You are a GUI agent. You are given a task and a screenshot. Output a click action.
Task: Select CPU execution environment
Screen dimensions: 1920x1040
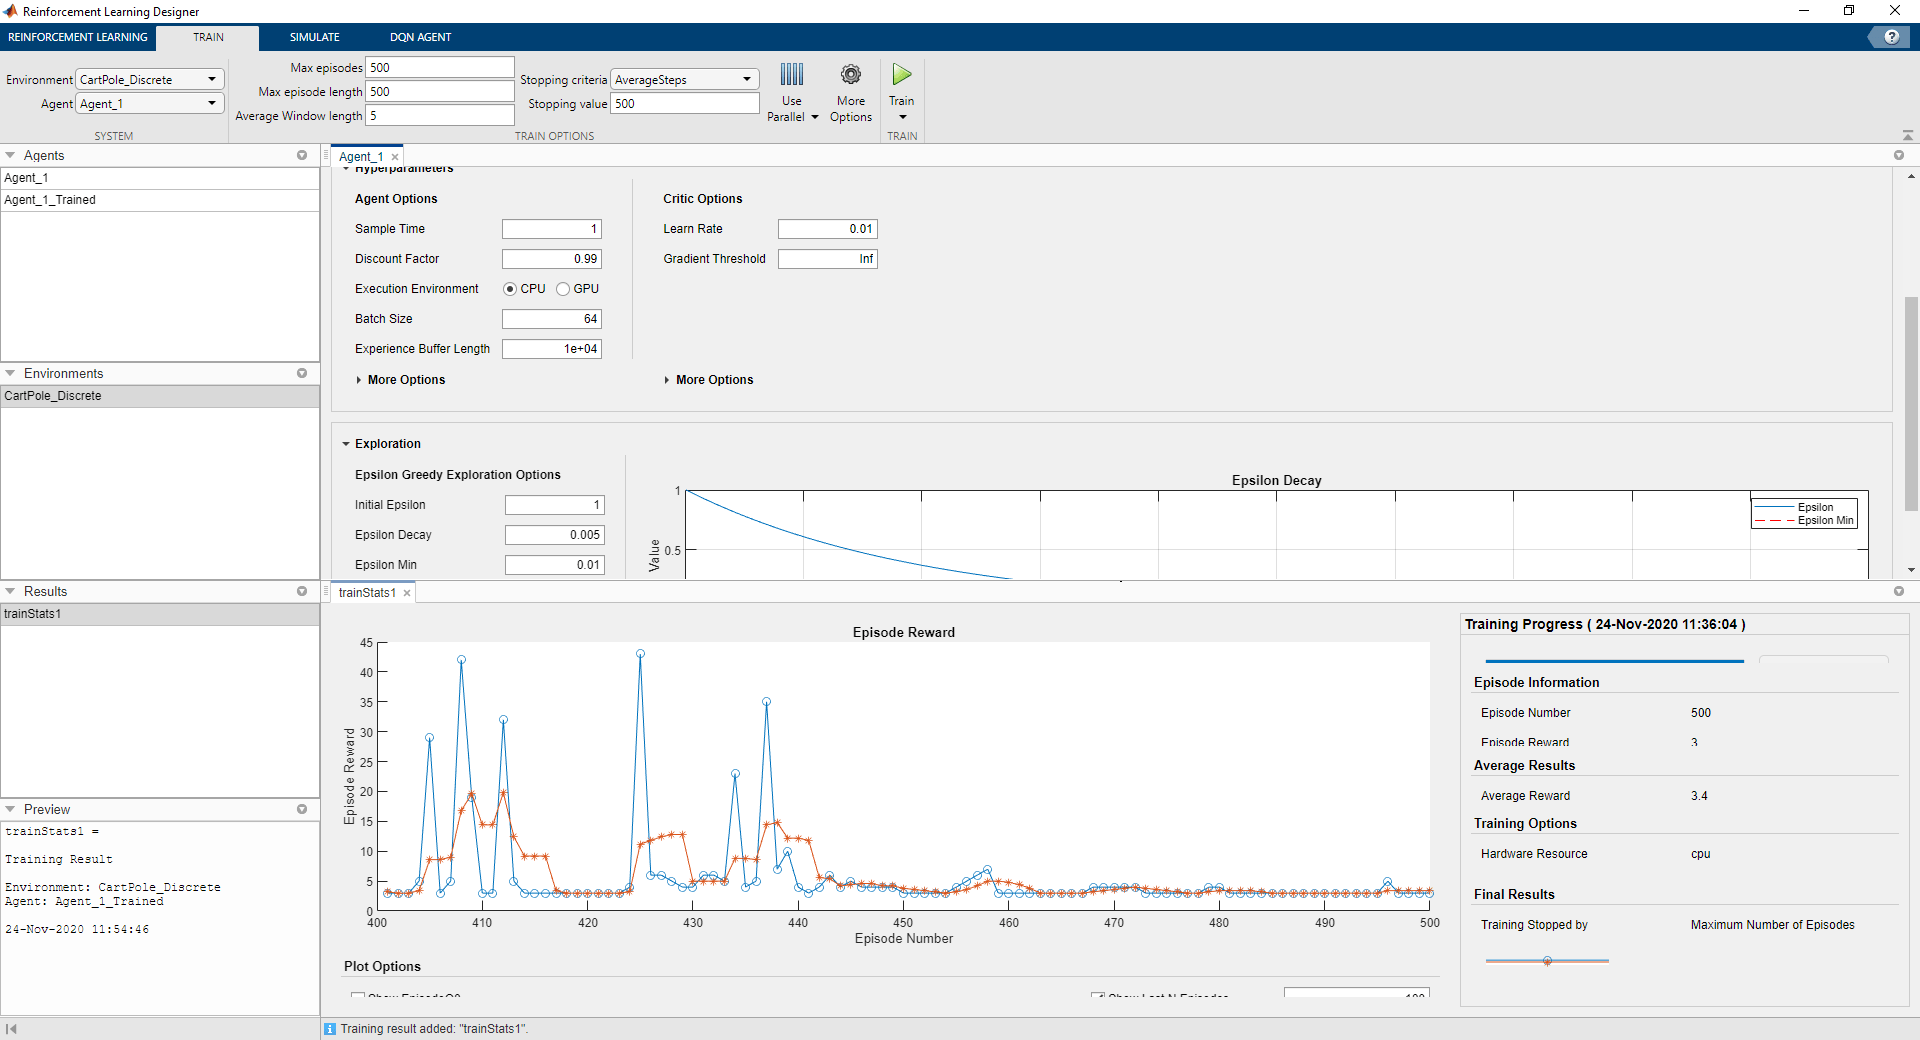(x=510, y=289)
